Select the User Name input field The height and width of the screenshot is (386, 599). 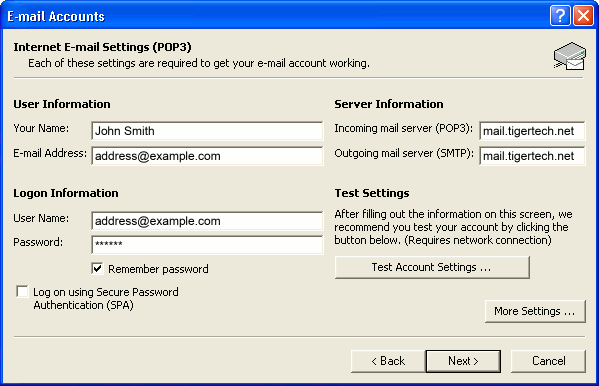pyautogui.click(x=207, y=221)
